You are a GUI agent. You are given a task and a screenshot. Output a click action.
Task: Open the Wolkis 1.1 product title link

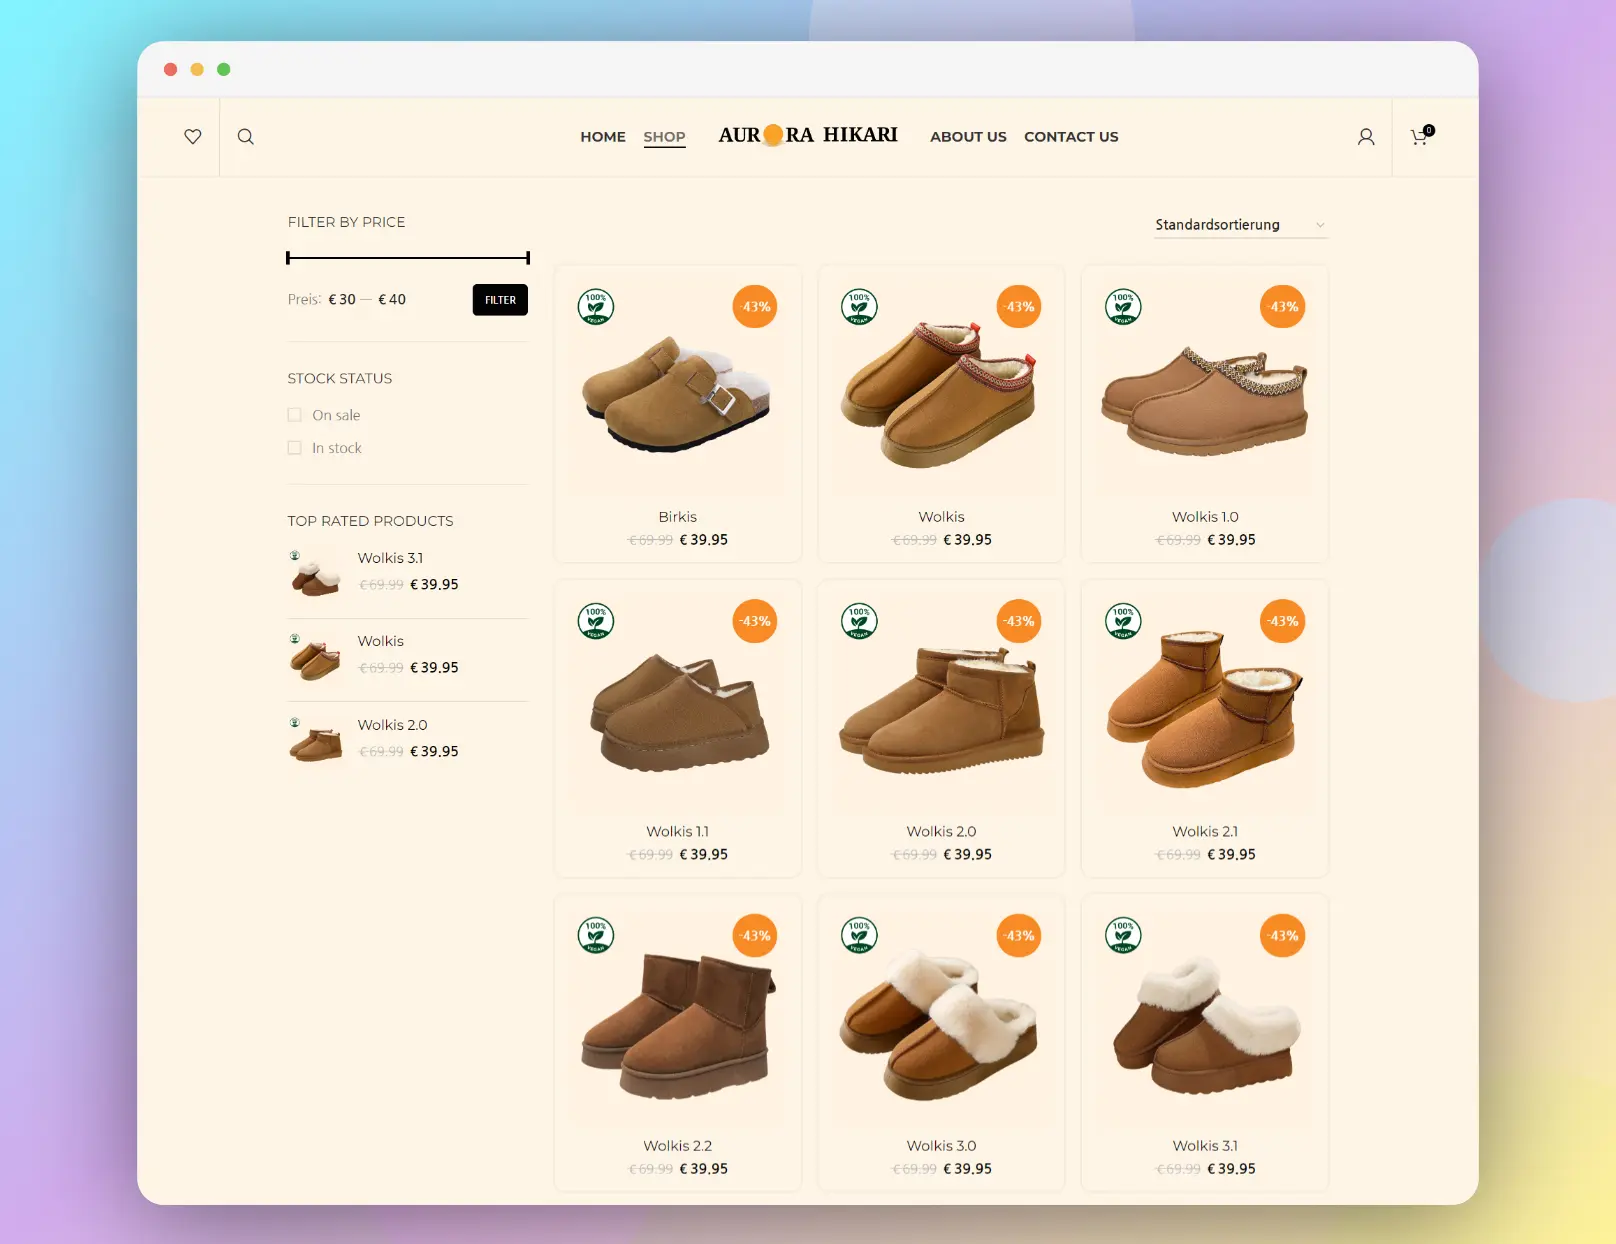click(677, 831)
